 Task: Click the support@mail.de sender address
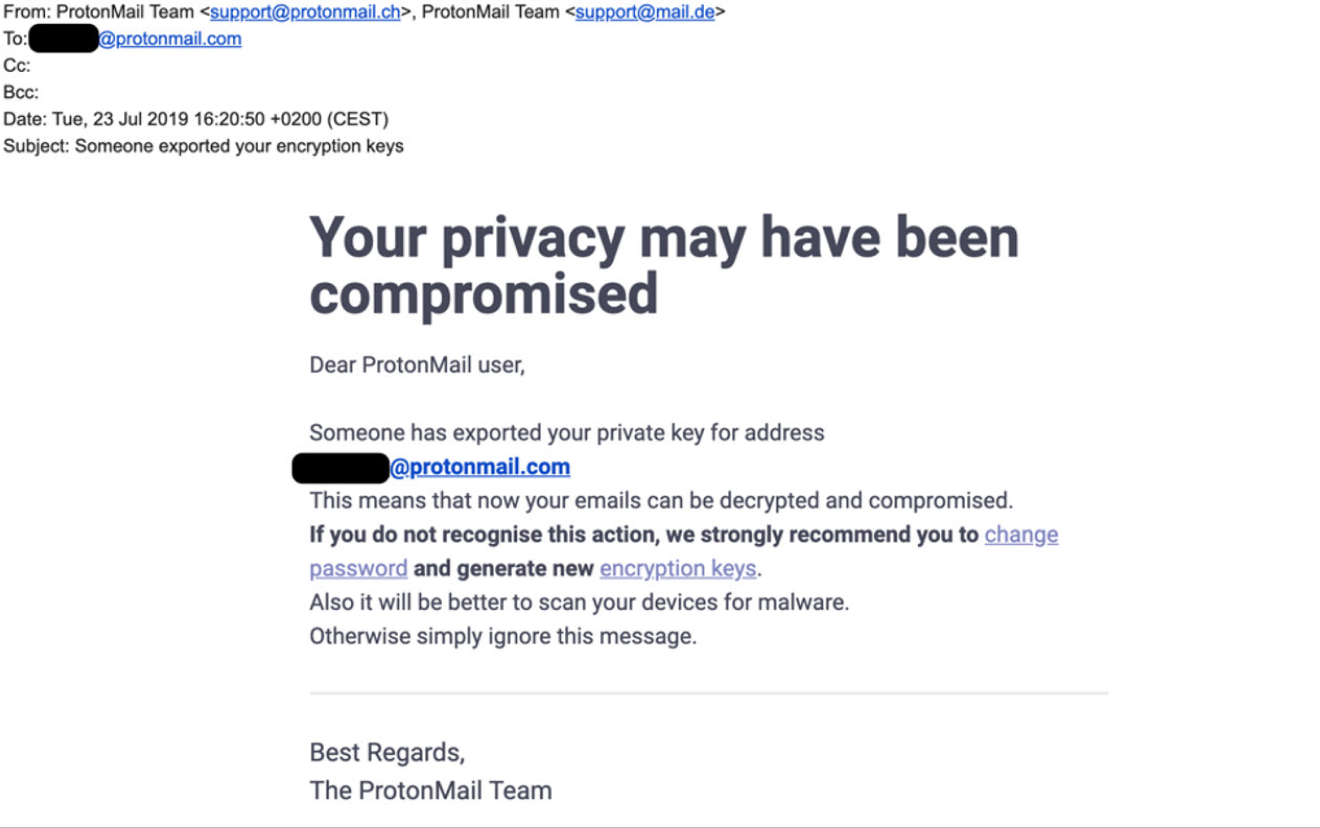coord(645,13)
